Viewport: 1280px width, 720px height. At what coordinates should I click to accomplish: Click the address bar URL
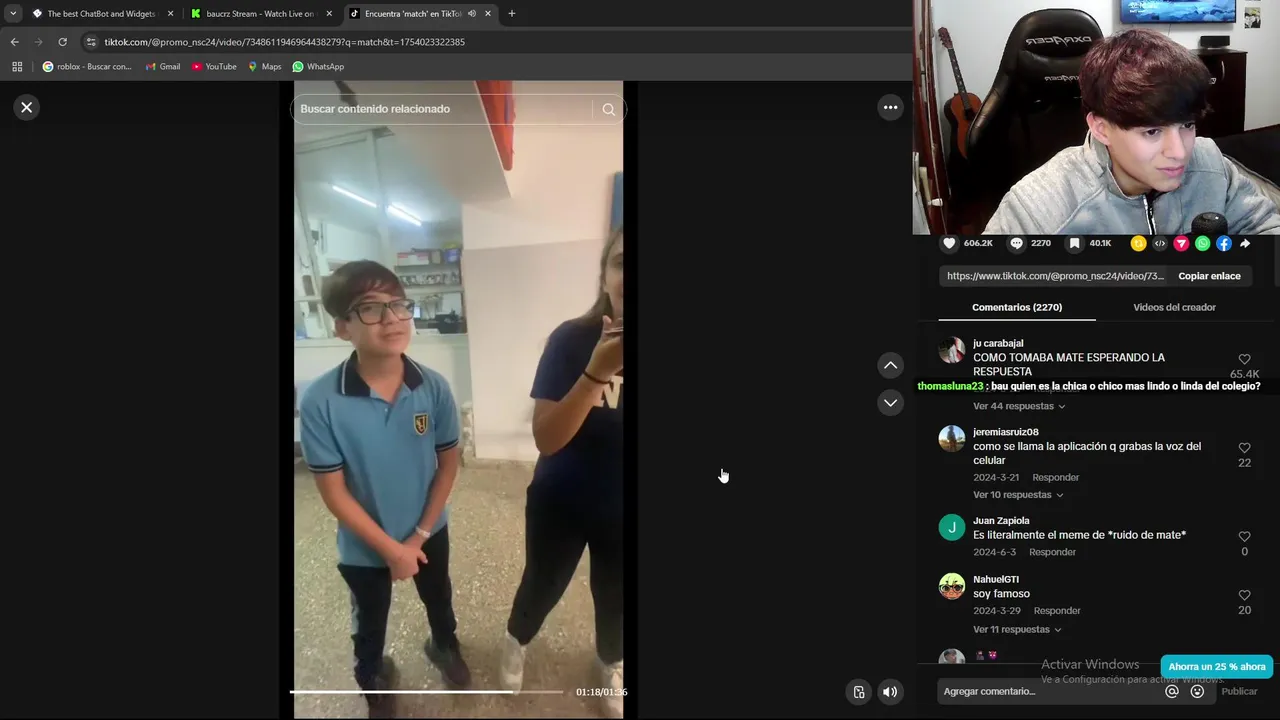coord(284,42)
